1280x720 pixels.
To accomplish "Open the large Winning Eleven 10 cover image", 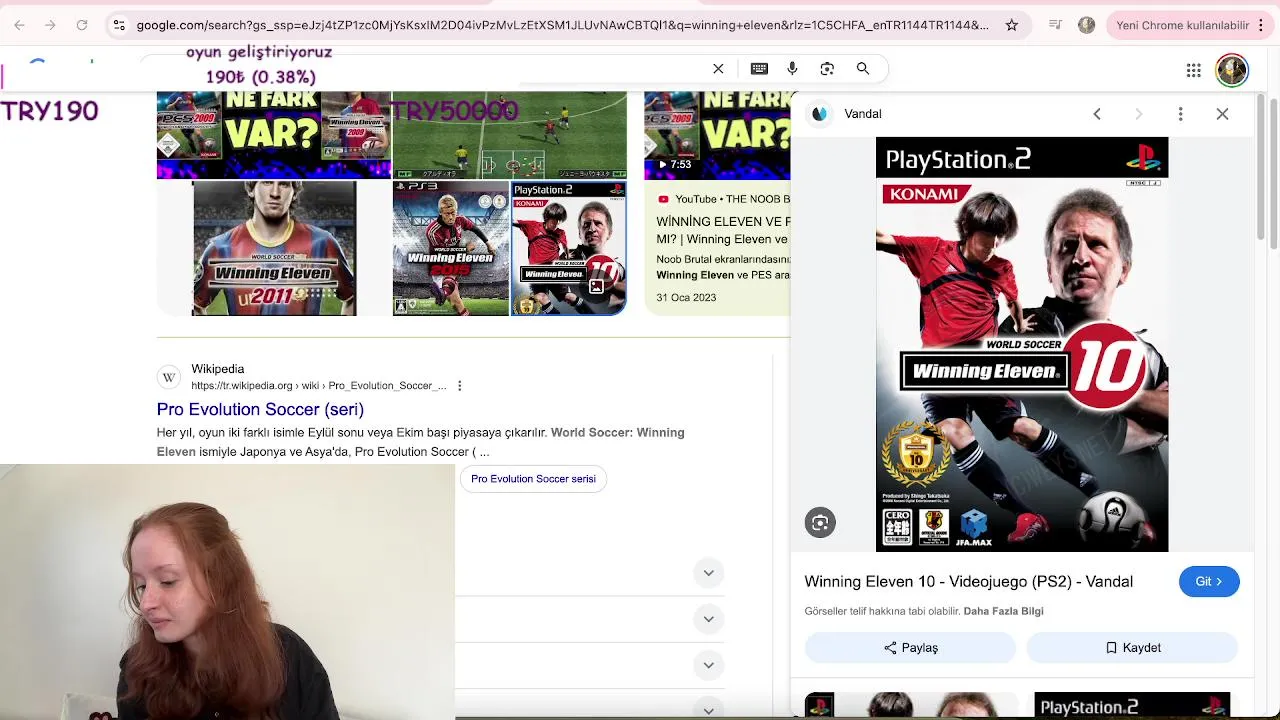I will point(1022,344).
